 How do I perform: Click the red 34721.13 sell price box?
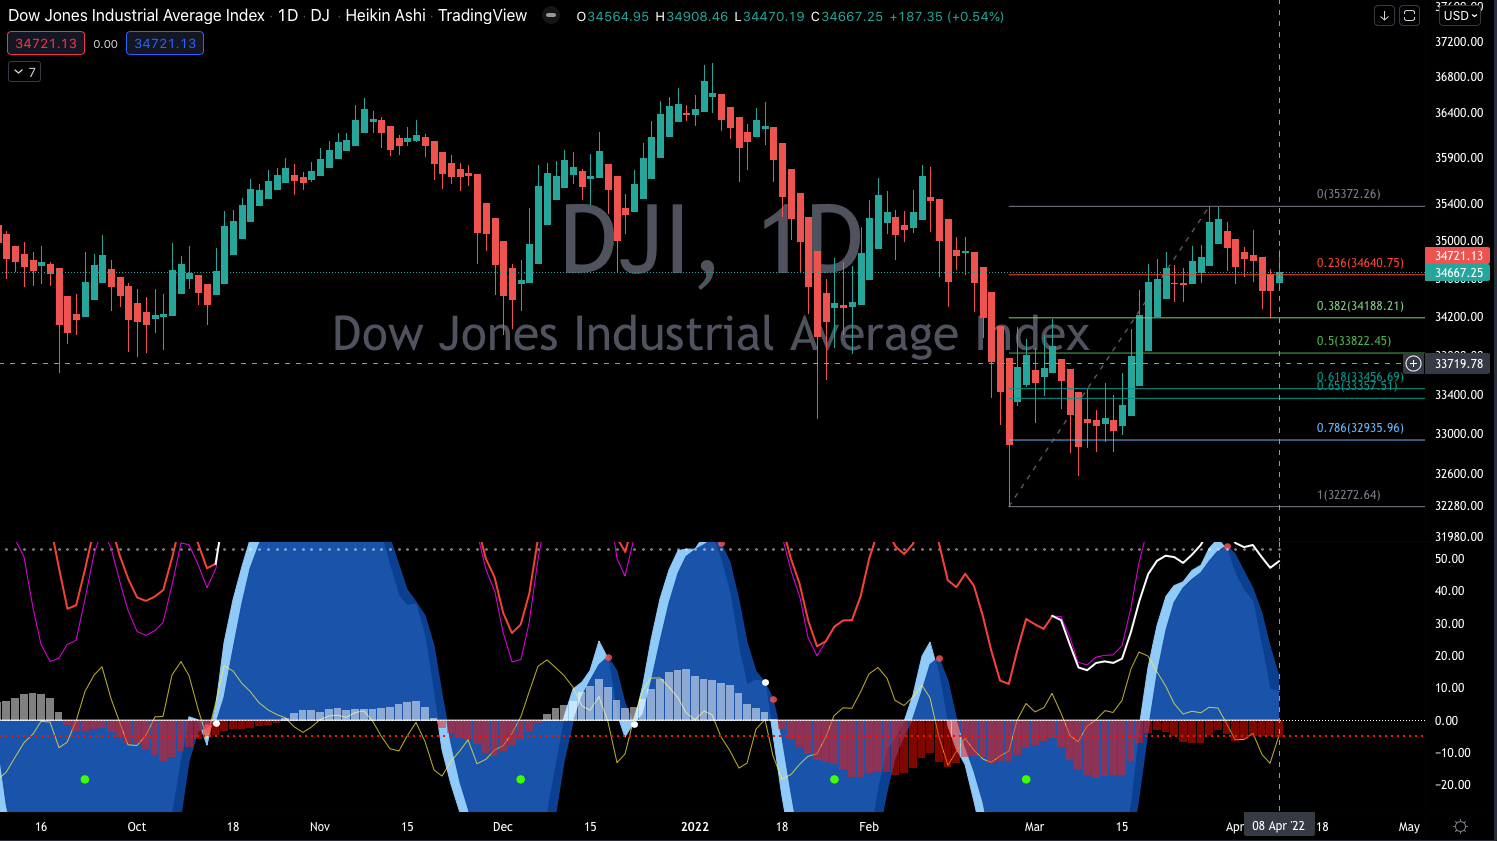(x=46, y=44)
